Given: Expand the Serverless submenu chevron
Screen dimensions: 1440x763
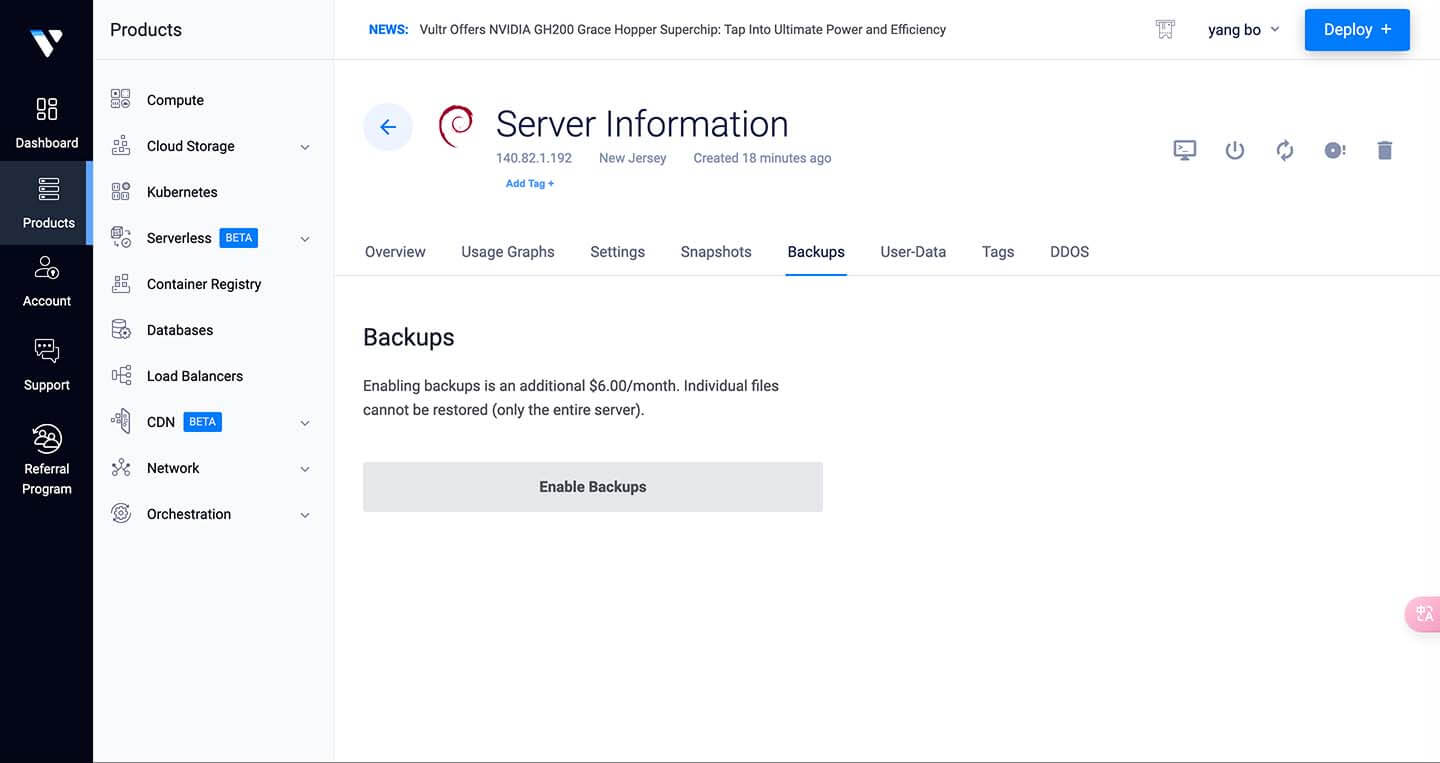Looking at the screenshot, I should click(x=305, y=239).
